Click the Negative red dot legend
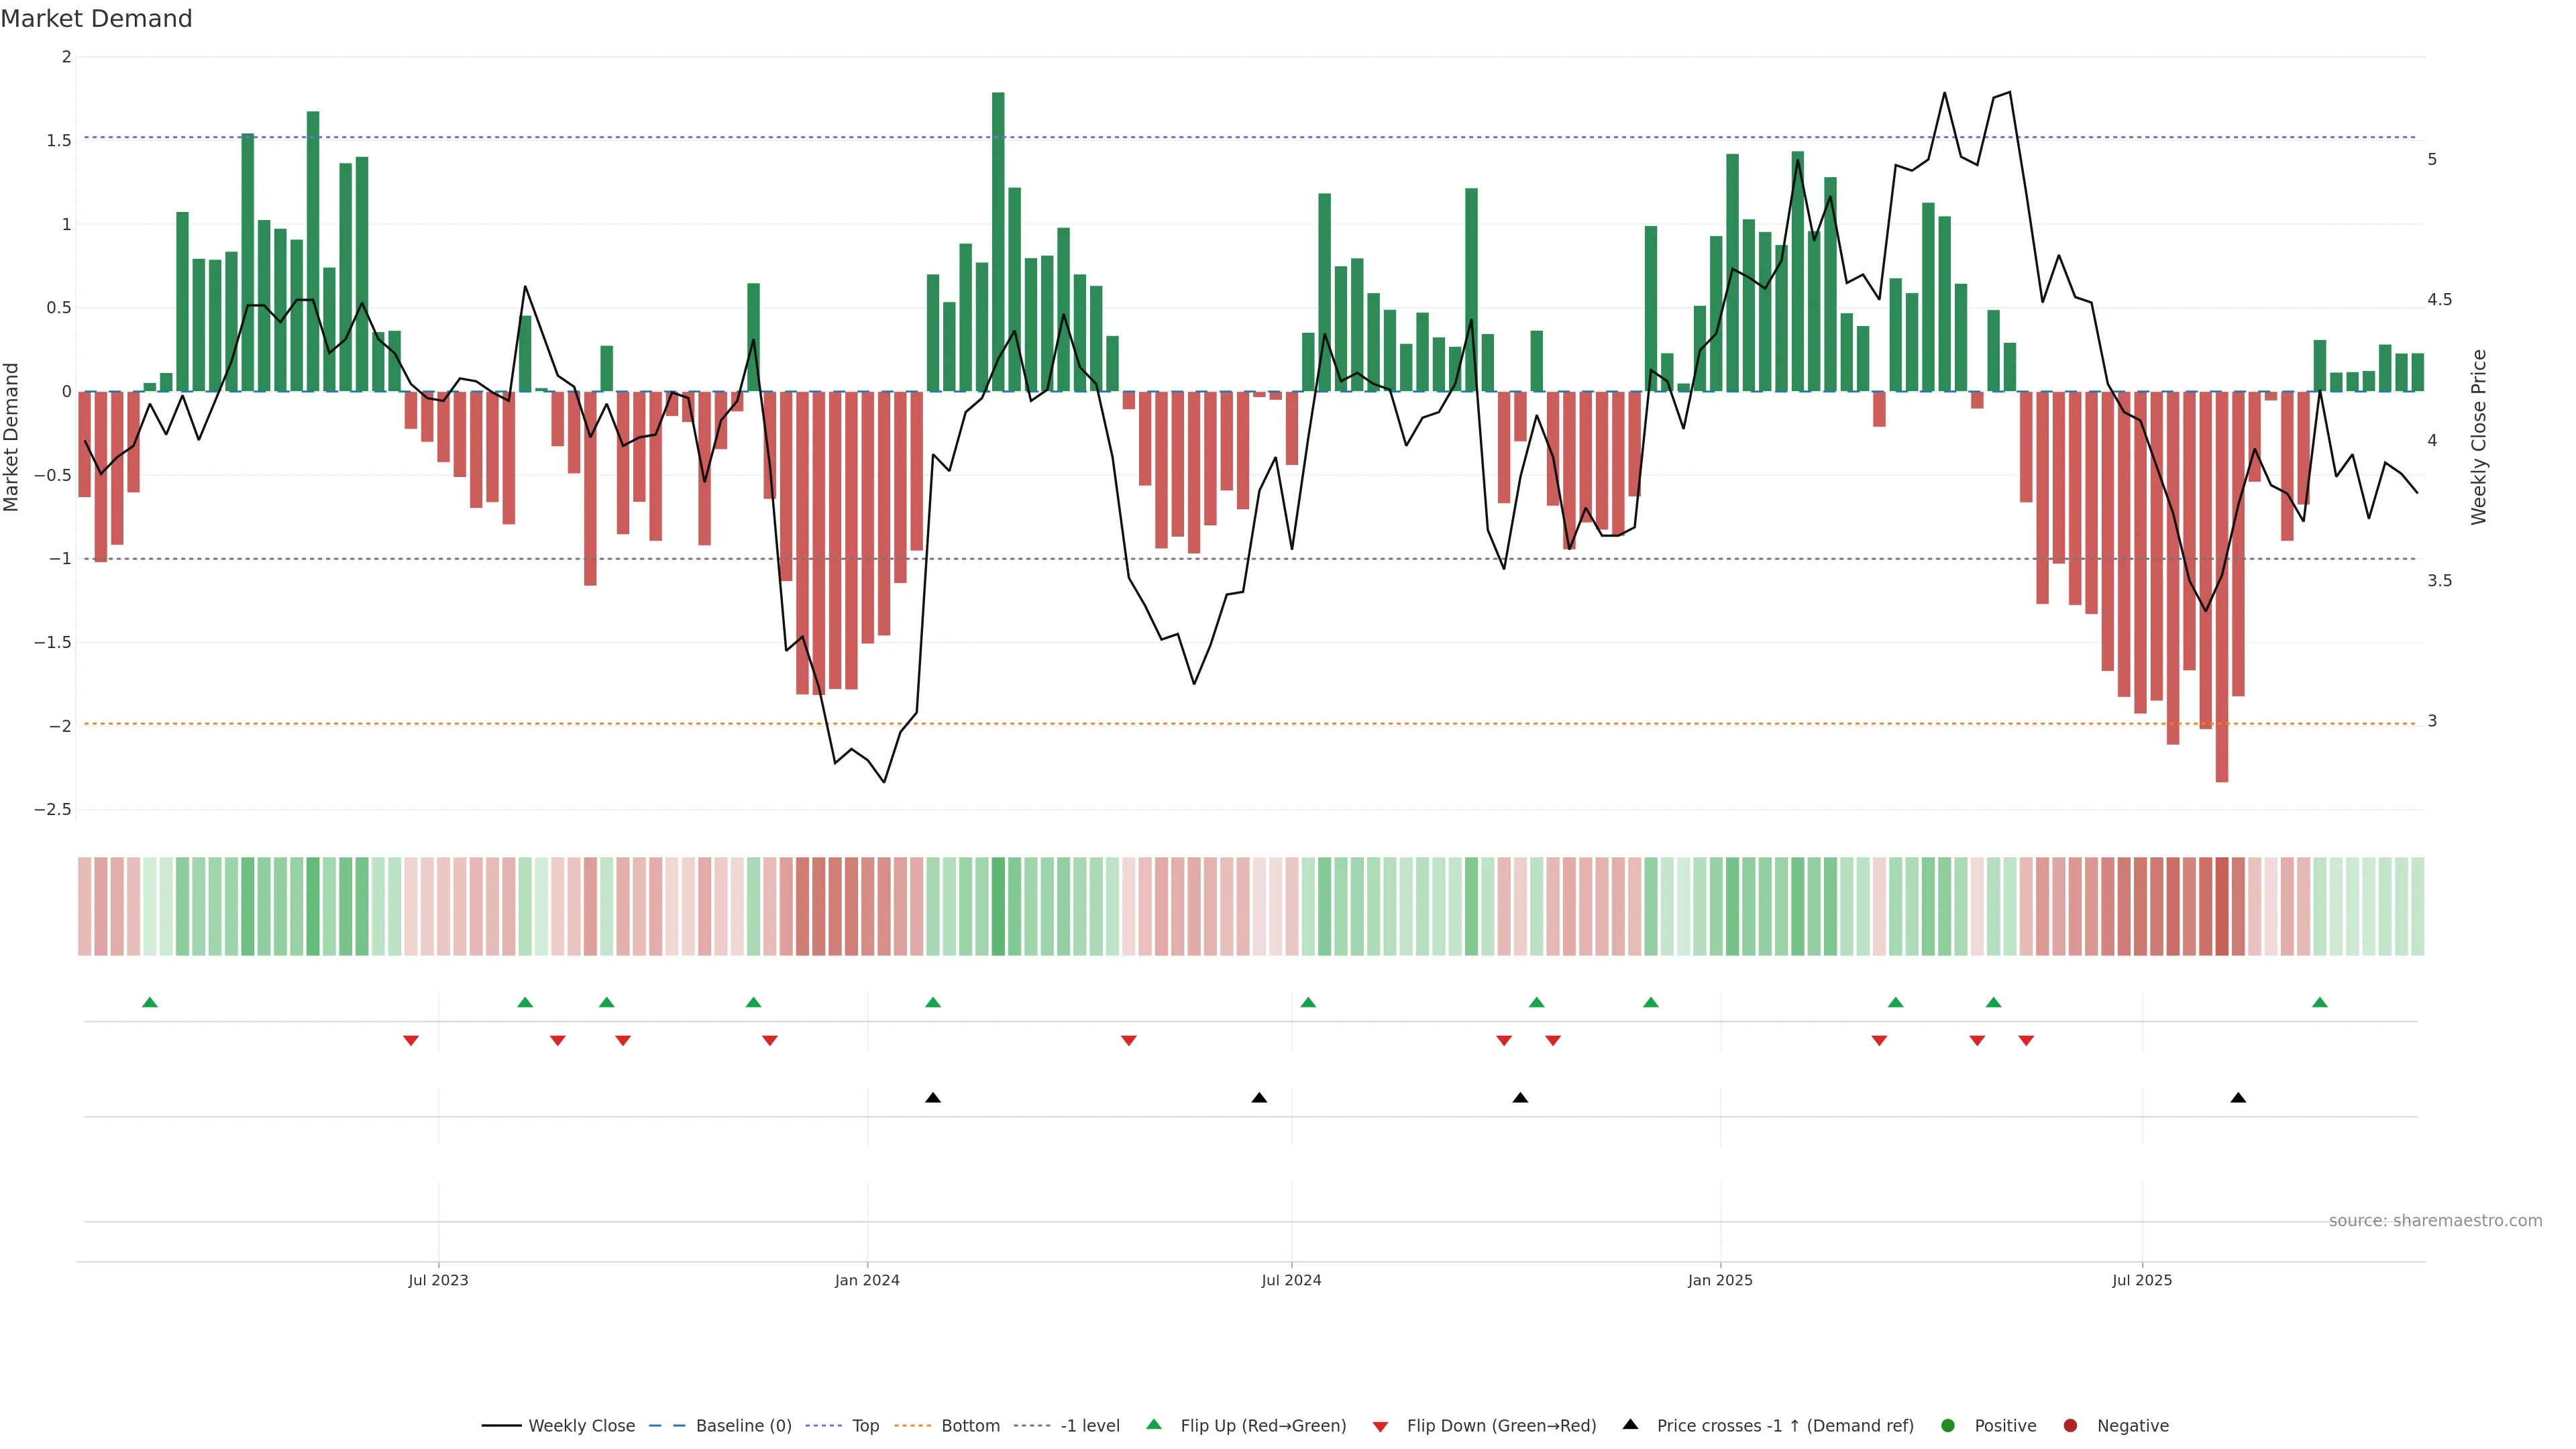Screen dimensions: 2576x1449 tap(2070, 1426)
